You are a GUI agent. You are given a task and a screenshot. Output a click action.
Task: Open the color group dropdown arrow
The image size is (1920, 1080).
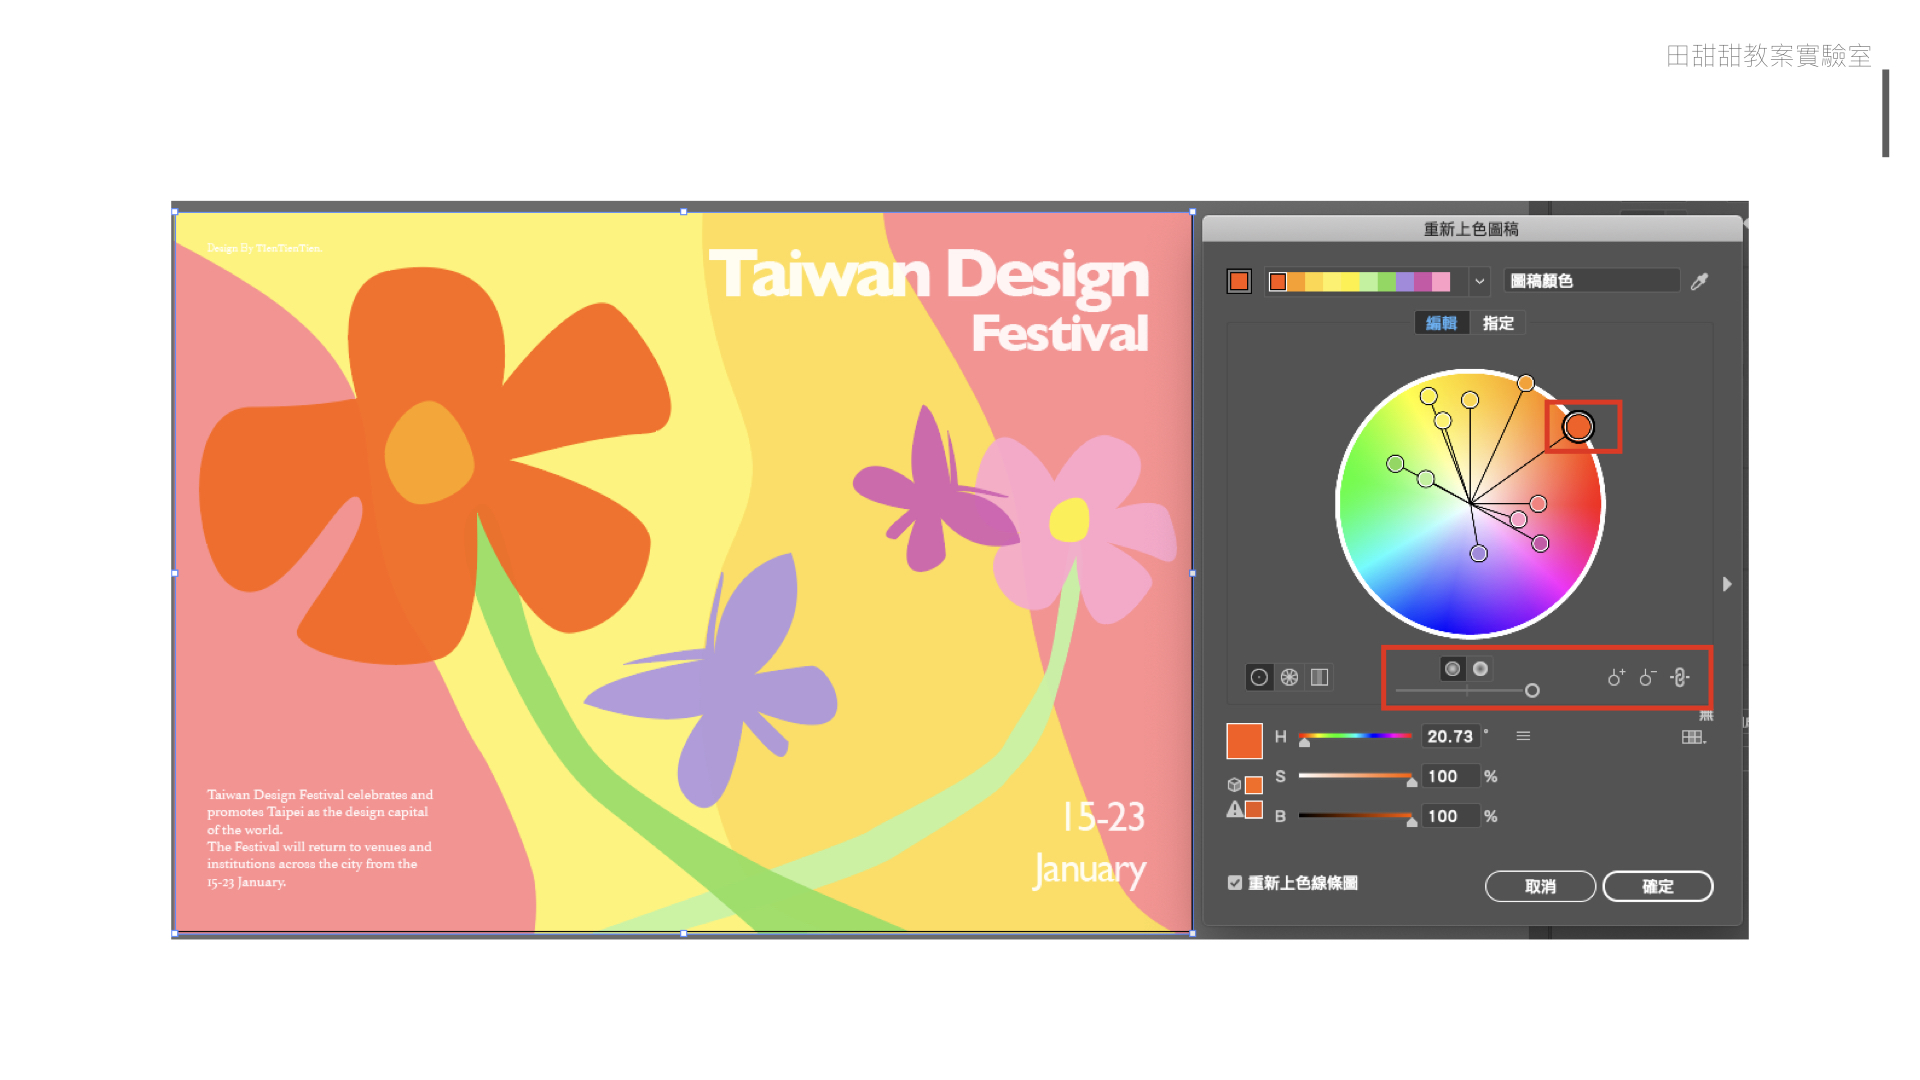point(1480,282)
